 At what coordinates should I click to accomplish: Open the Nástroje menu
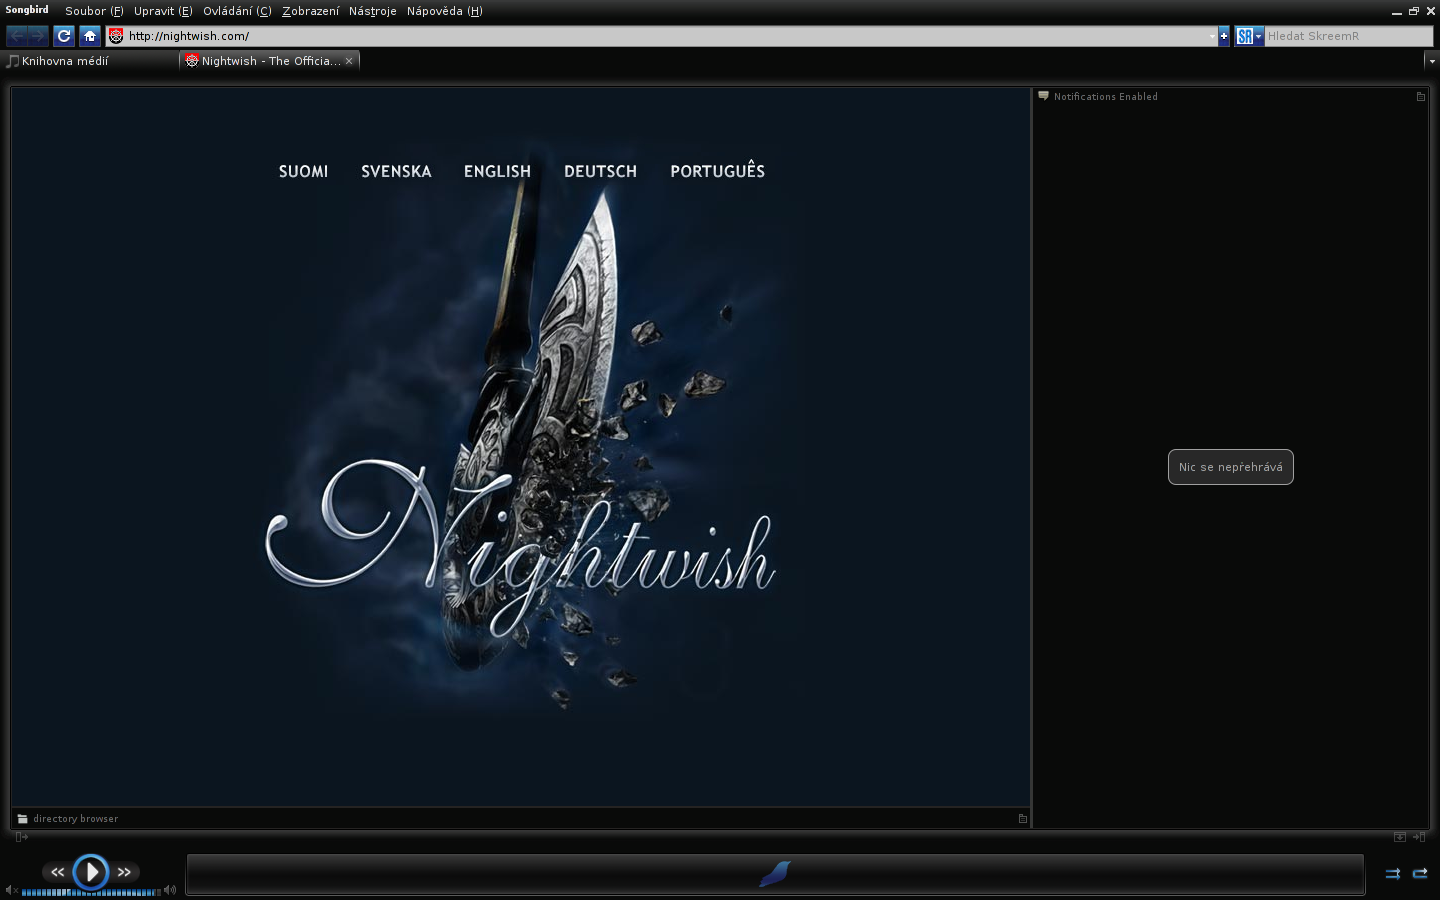click(x=372, y=11)
